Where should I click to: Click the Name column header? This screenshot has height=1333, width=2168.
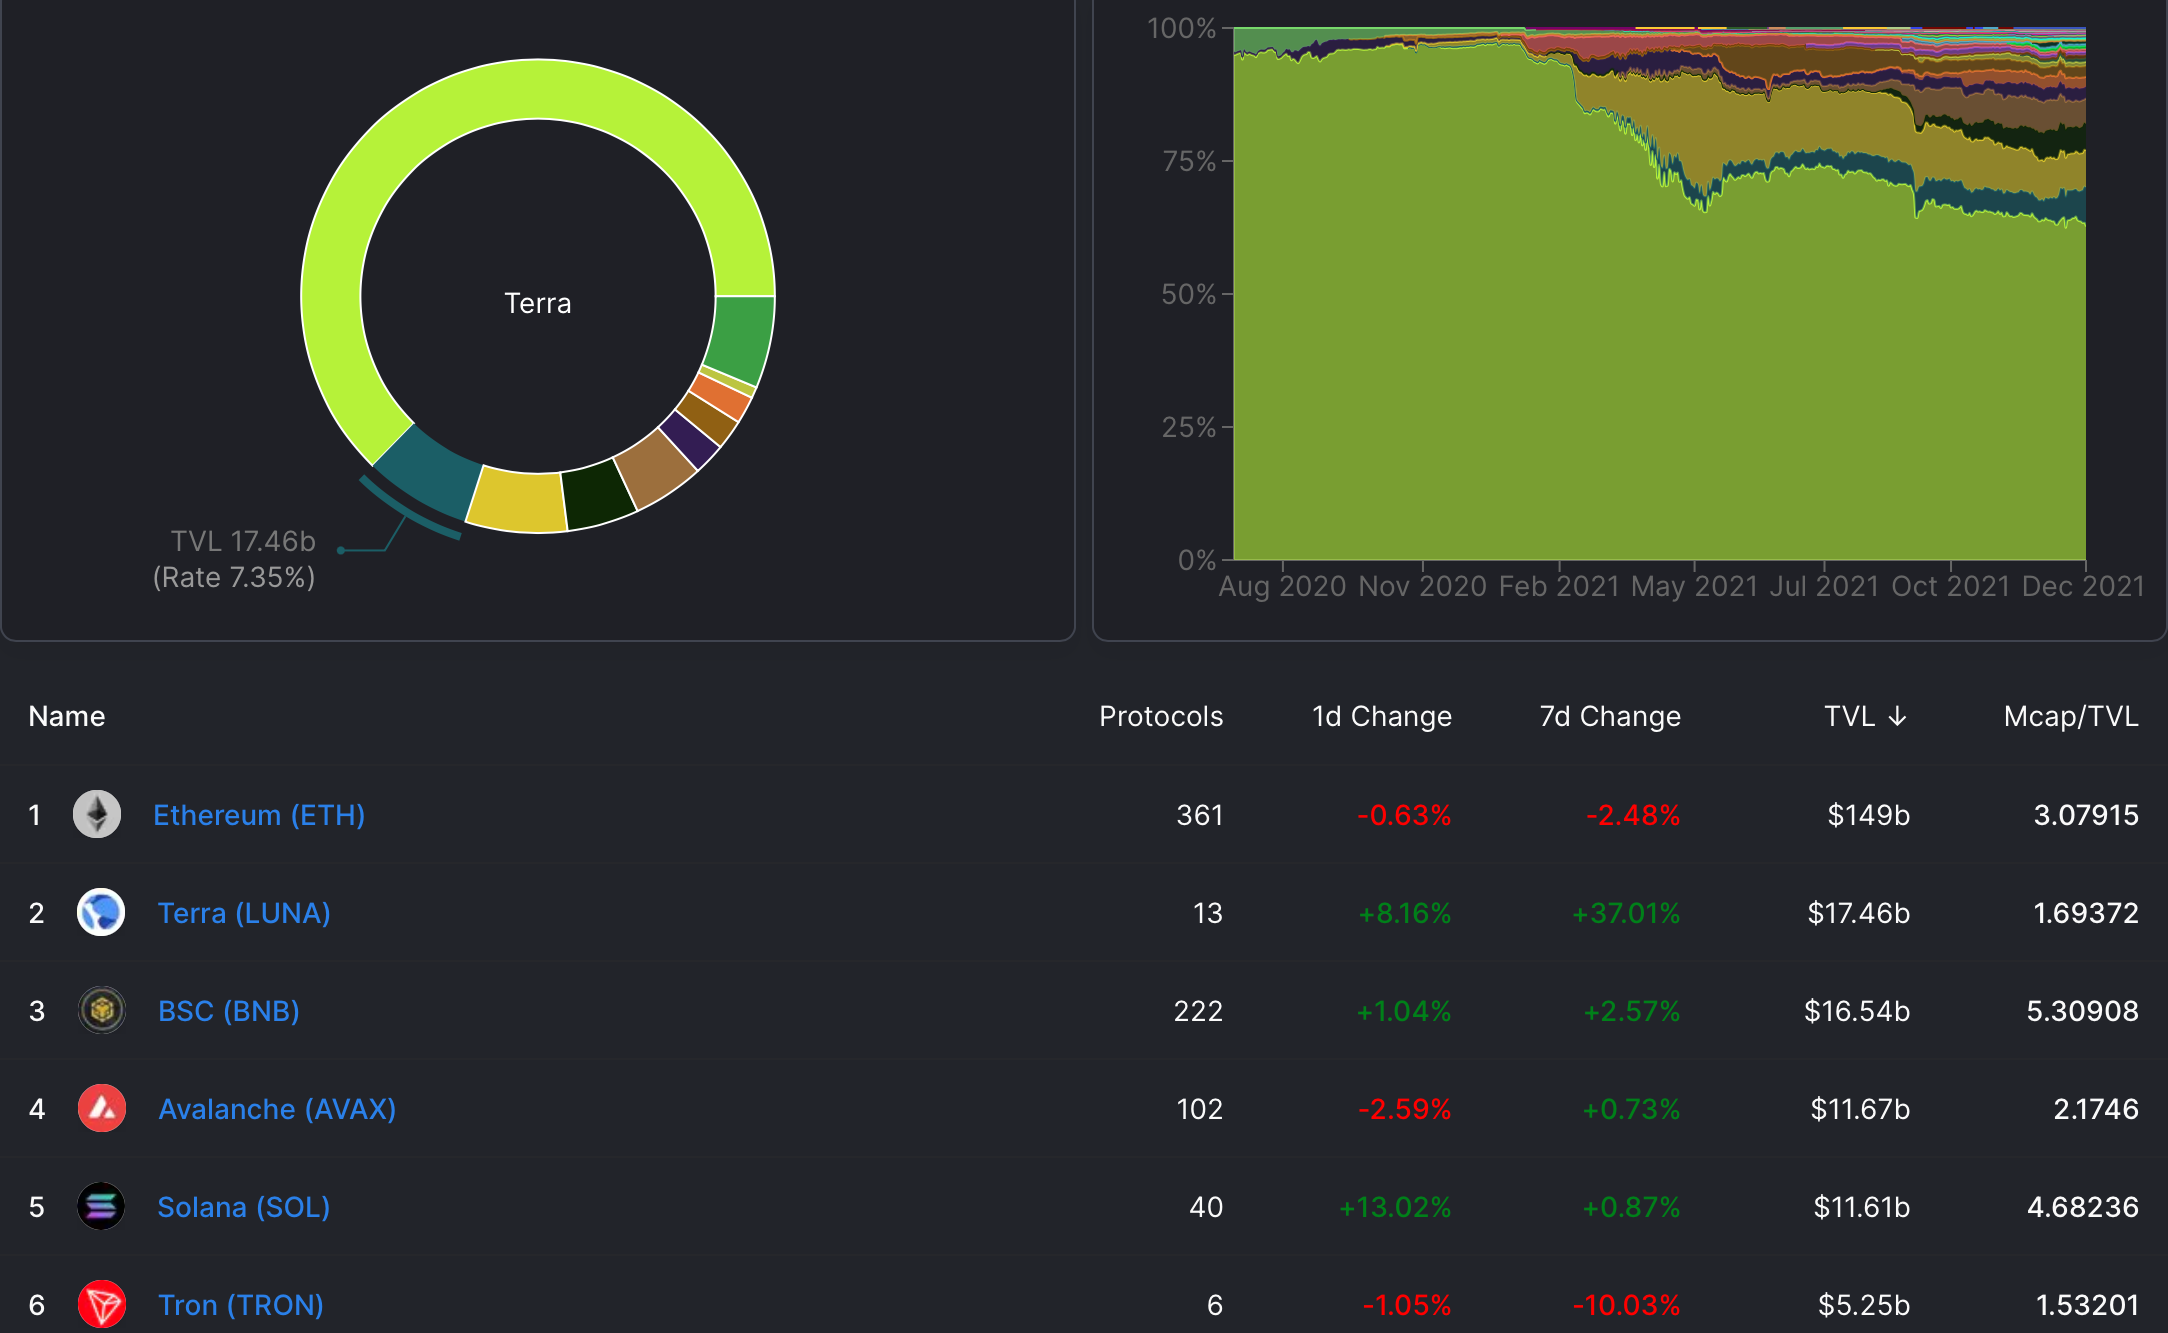point(66,716)
